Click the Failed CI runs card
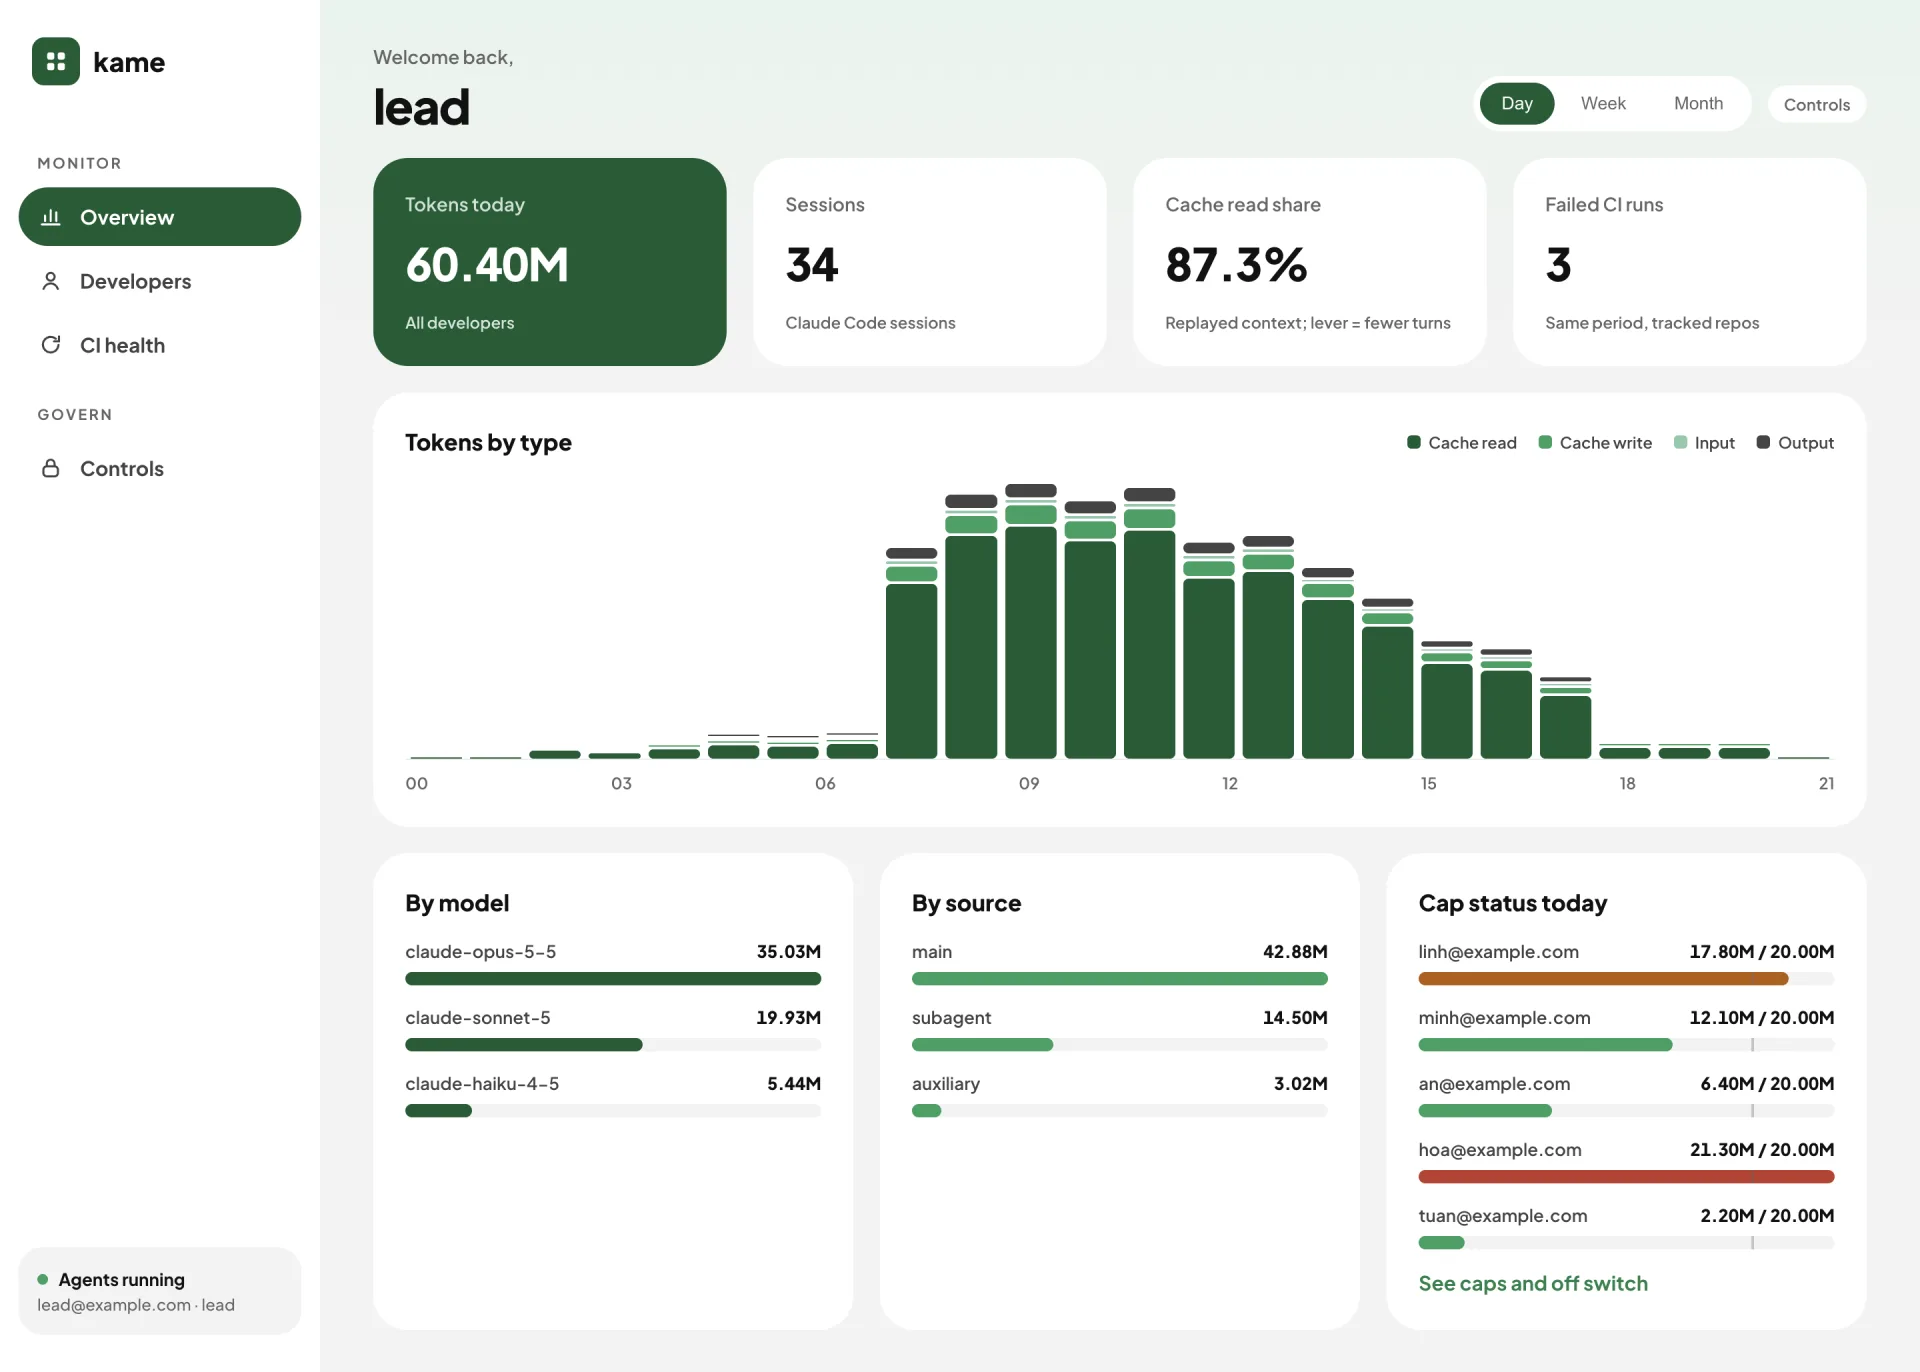 (x=1690, y=262)
